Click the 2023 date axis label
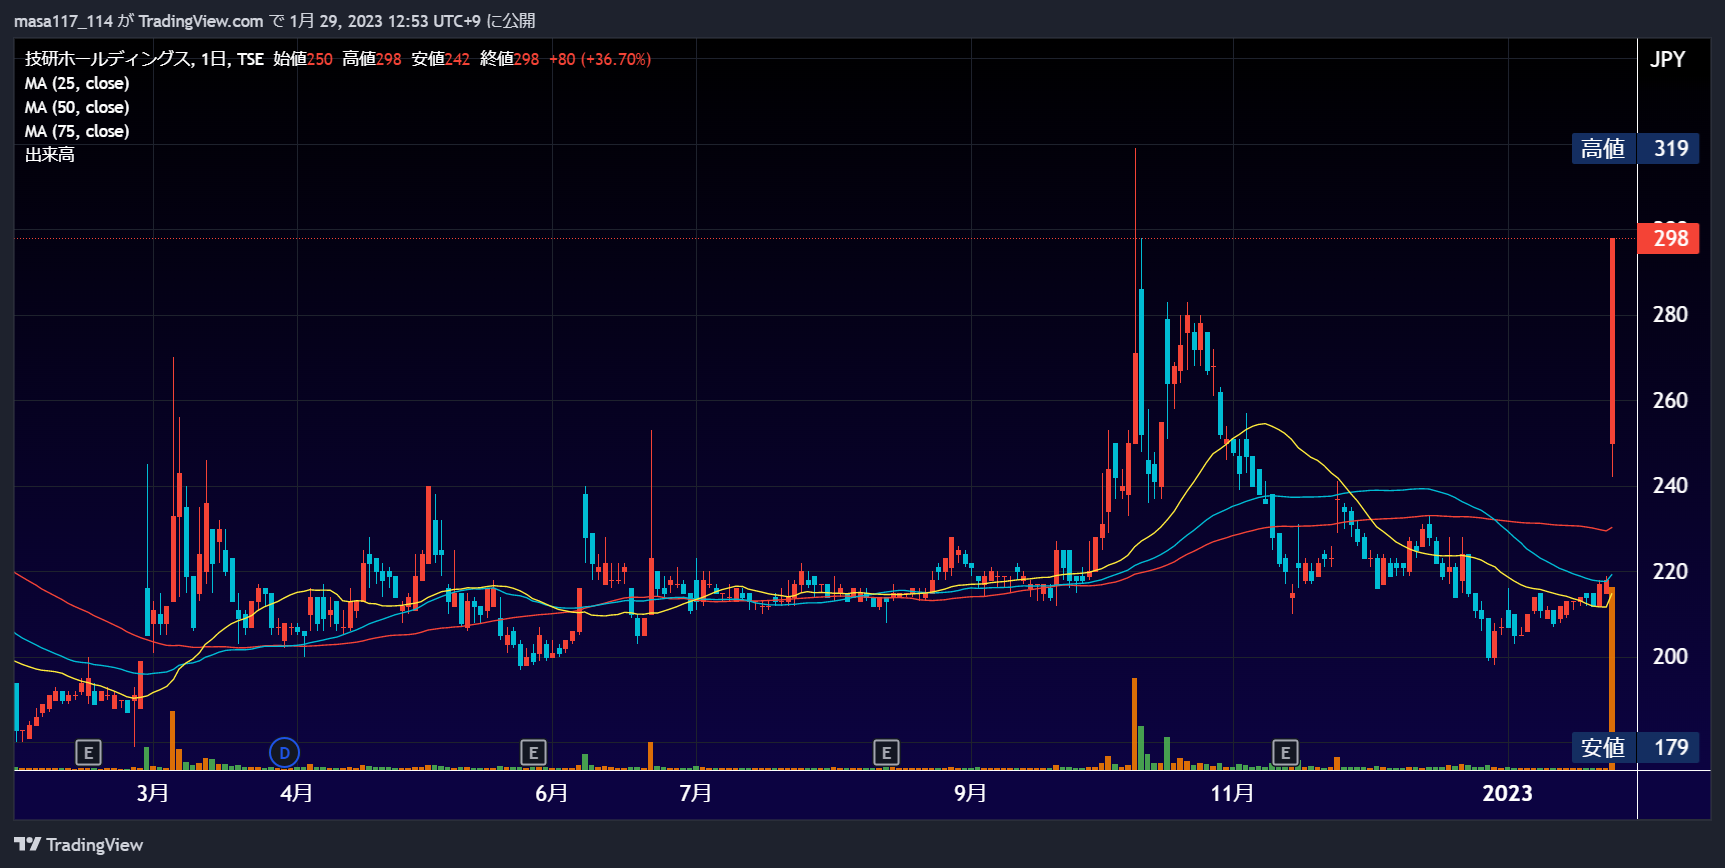The image size is (1725, 868). [1507, 793]
